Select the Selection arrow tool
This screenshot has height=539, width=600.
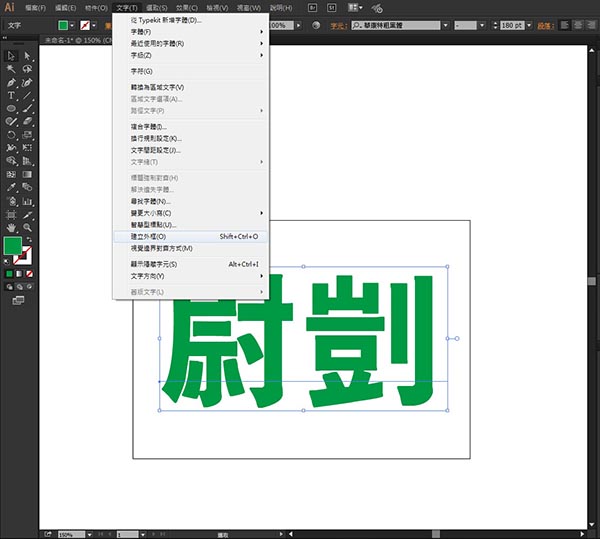pos(11,56)
